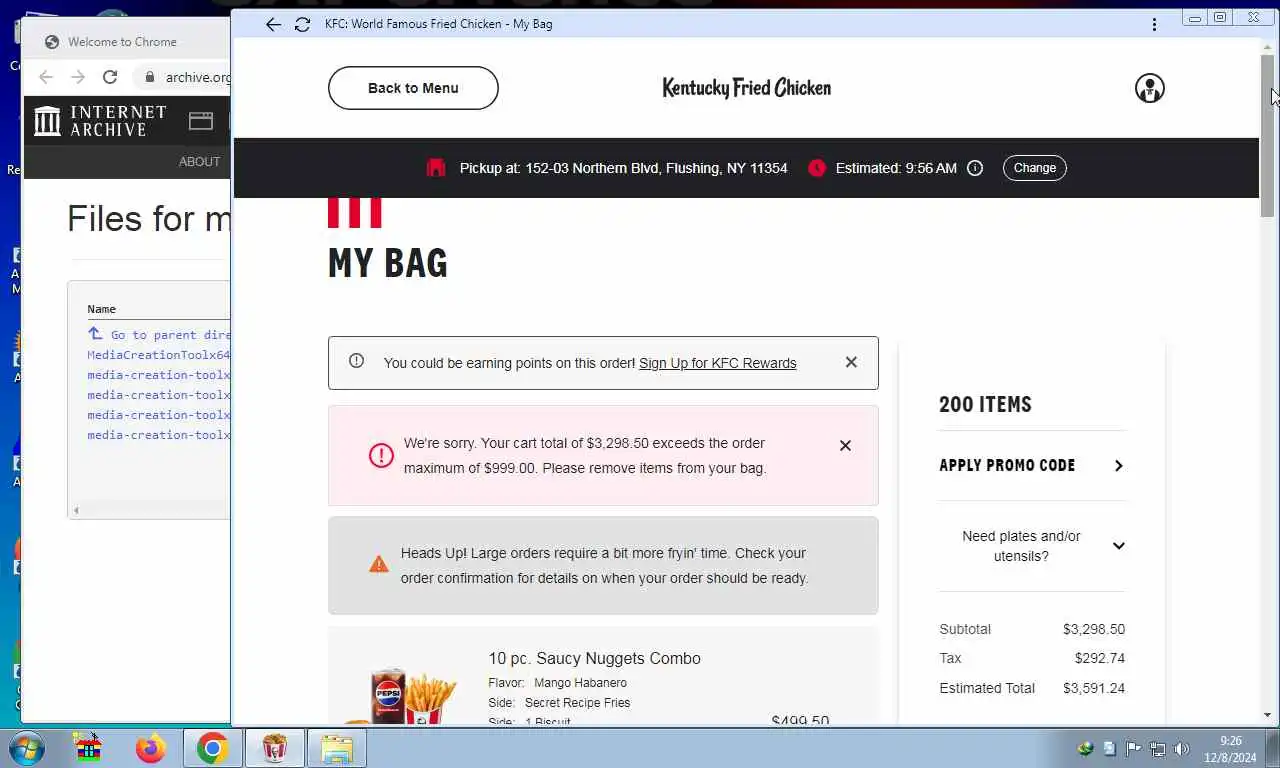Open the WinRAR taskbar icon
The height and width of the screenshot is (768, 1280).
(89, 748)
